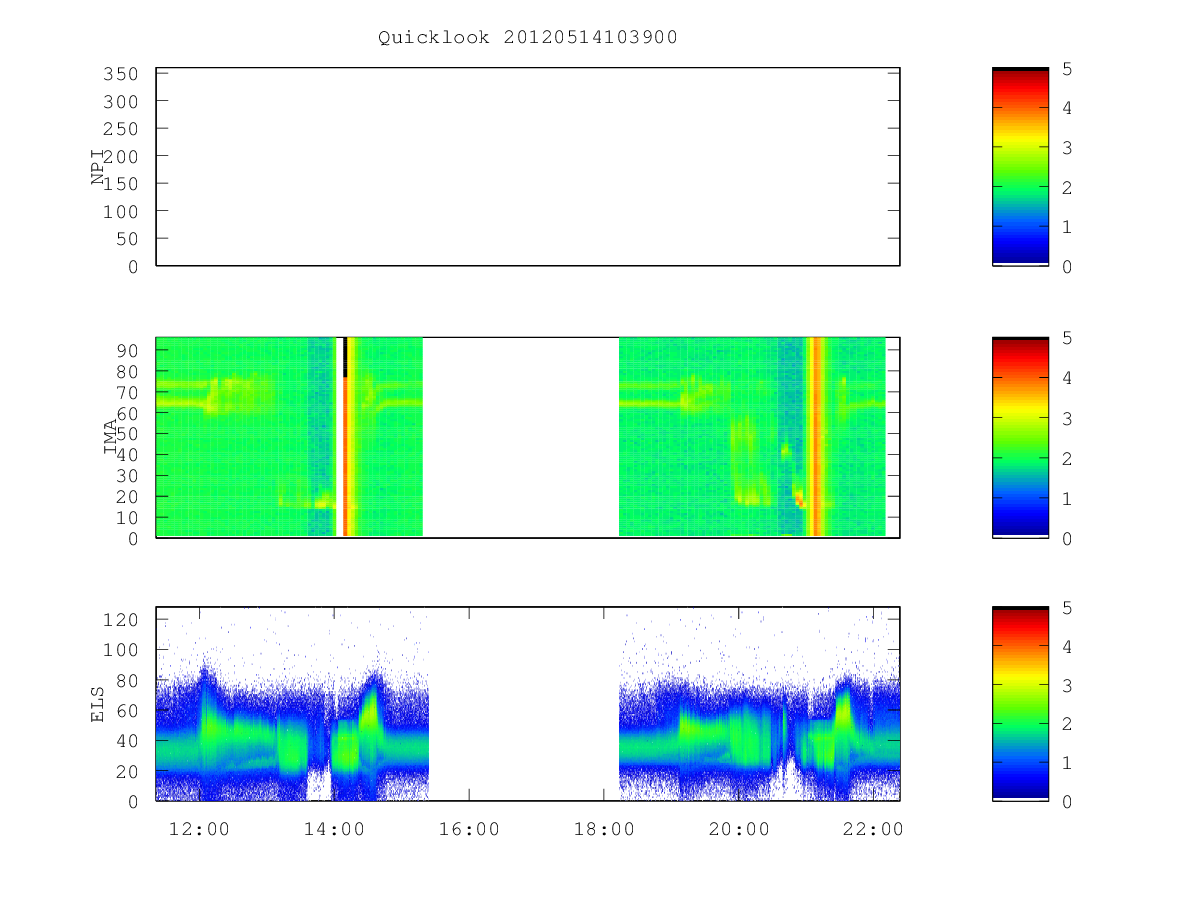This screenshot has height=900, width=1200.
Task: Select the ELS axis label
Action: (98, 704)
